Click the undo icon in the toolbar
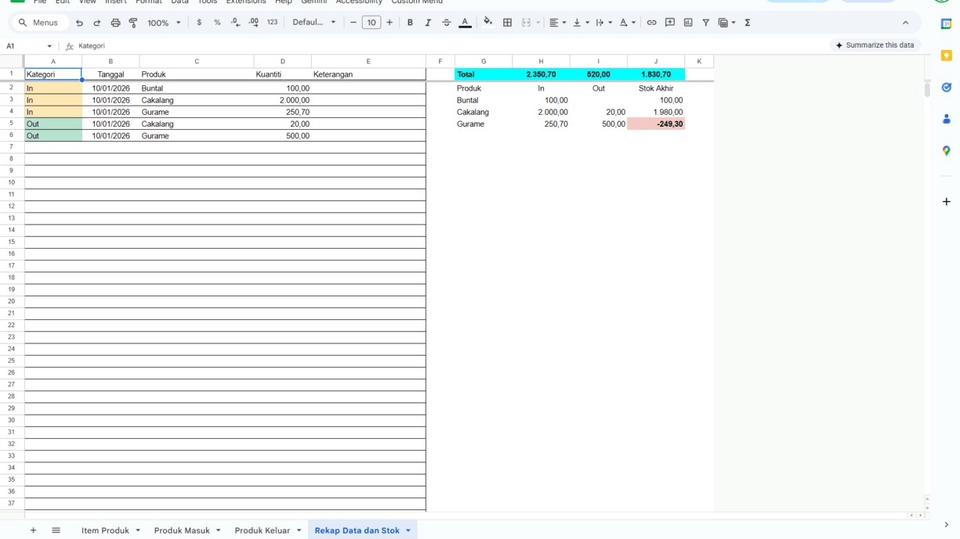Viewport: 960px width, 539px height. (x=79, y=23)
